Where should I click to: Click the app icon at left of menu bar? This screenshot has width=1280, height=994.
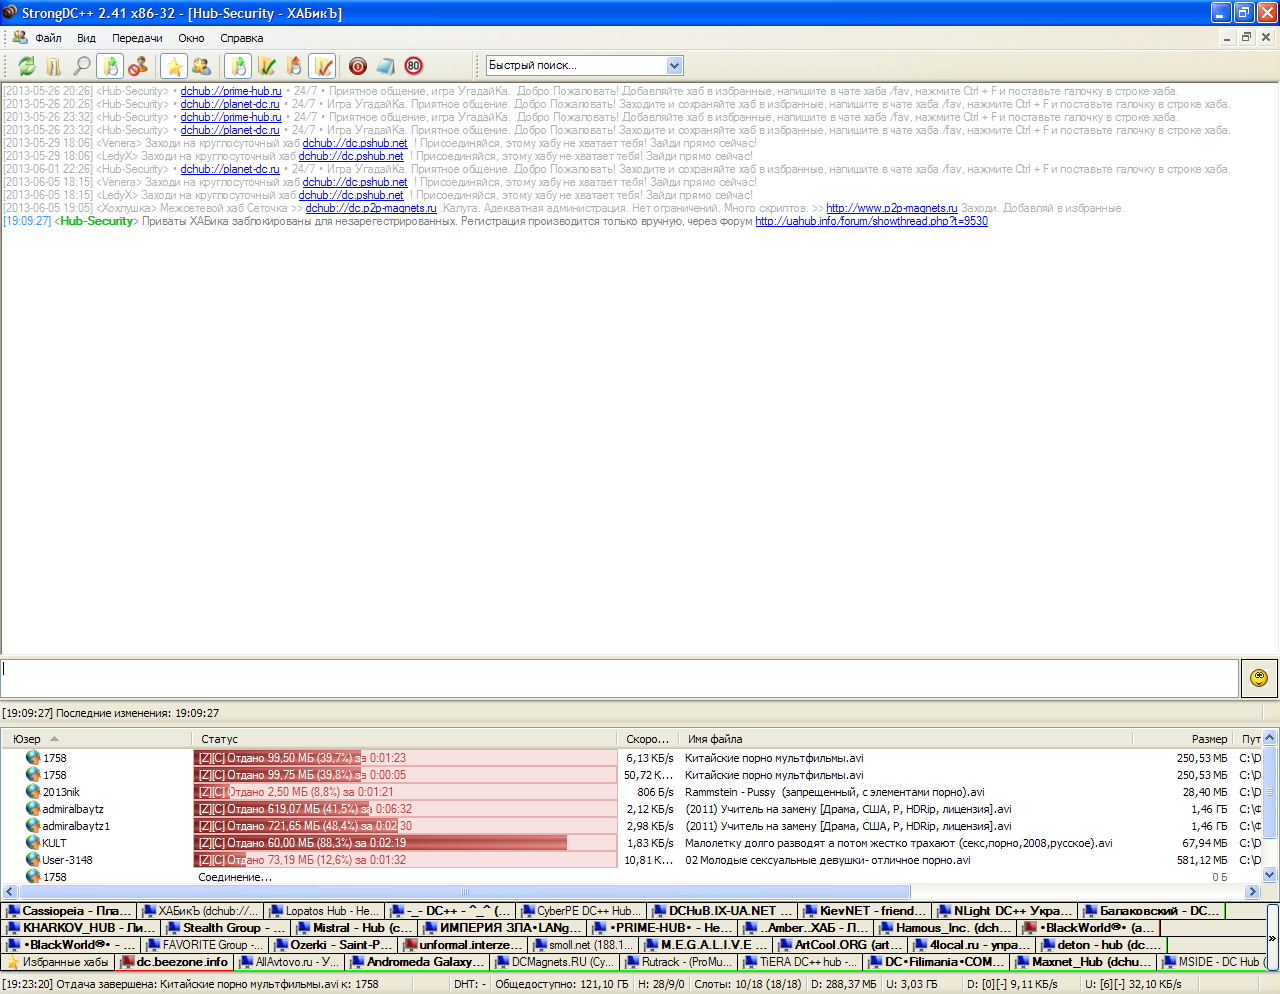(20, 38)
